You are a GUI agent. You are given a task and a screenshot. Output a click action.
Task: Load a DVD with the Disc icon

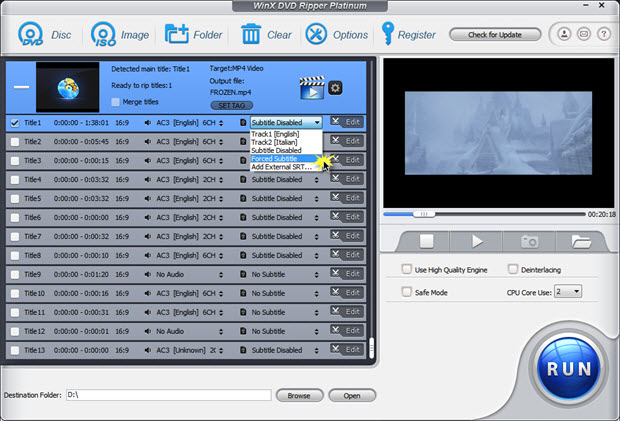click(x=30, y=34)
